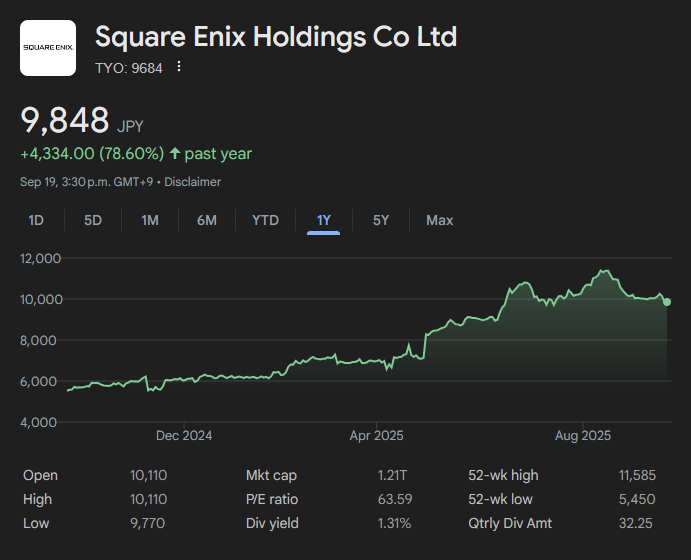Click the Dec 2024 axis label
This screenshot has height=560, width=691.
point(184,436)
